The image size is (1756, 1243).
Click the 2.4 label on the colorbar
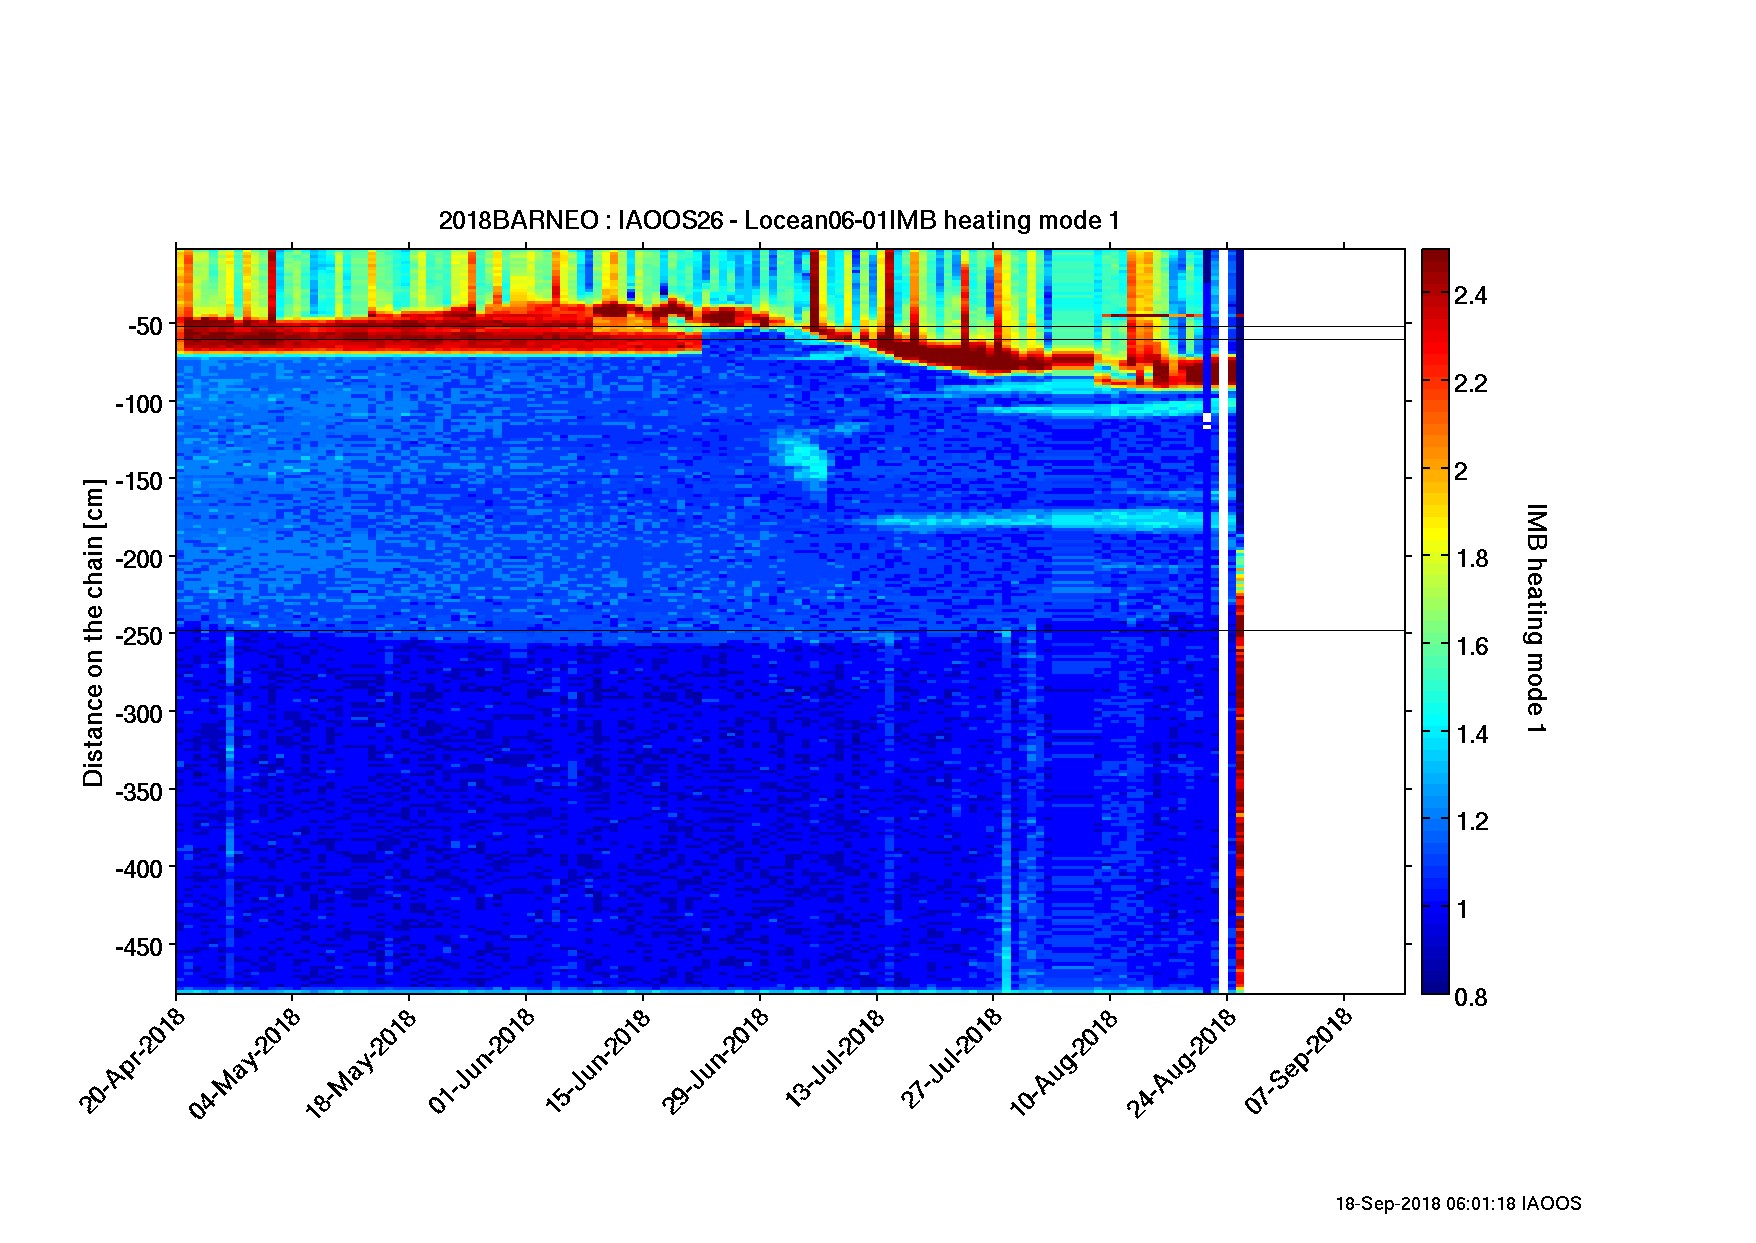[x=1470, y=295]
